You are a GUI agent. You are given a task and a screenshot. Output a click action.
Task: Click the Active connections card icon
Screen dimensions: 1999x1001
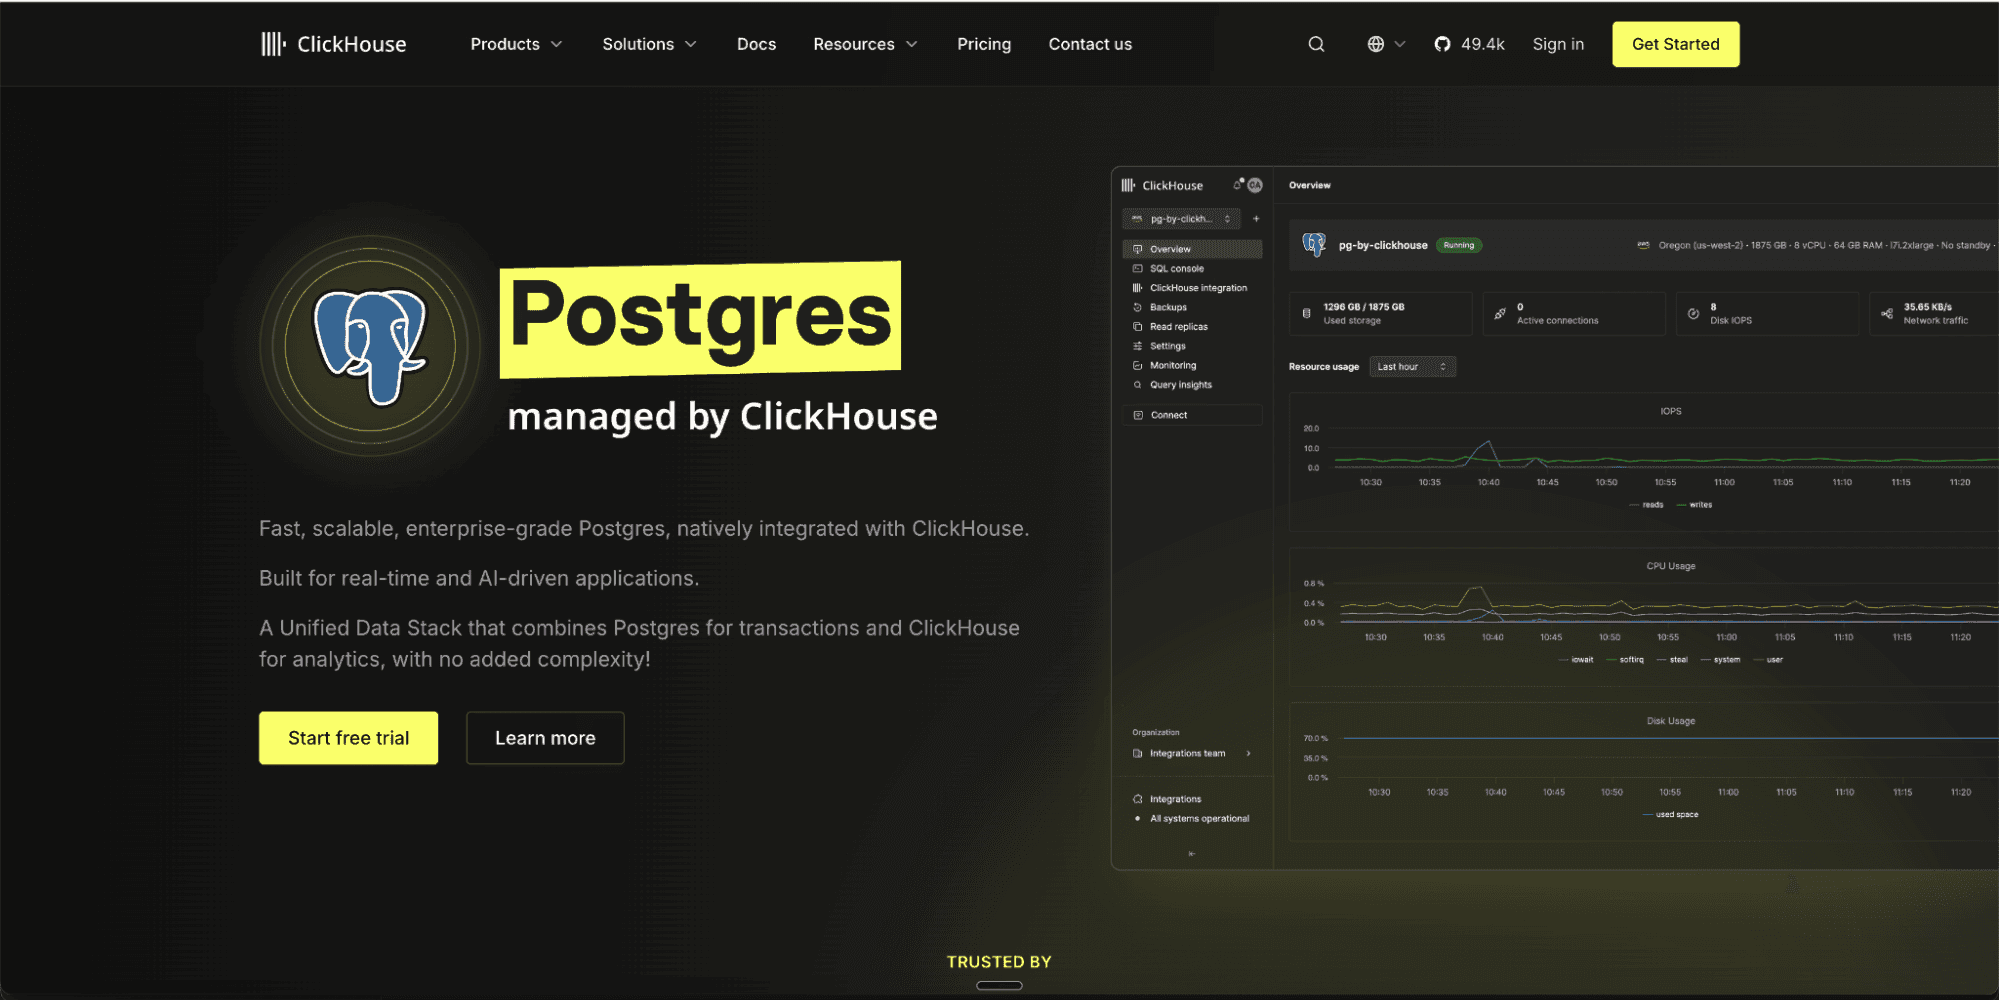click(1500, 314)
